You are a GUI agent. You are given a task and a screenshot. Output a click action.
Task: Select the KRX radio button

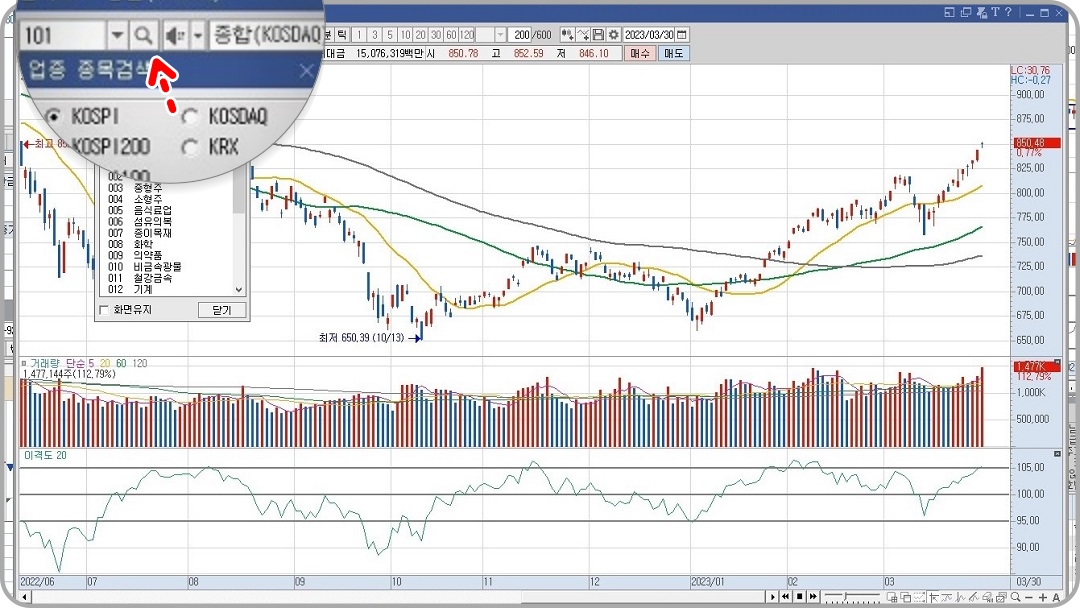tap(190, 147)
